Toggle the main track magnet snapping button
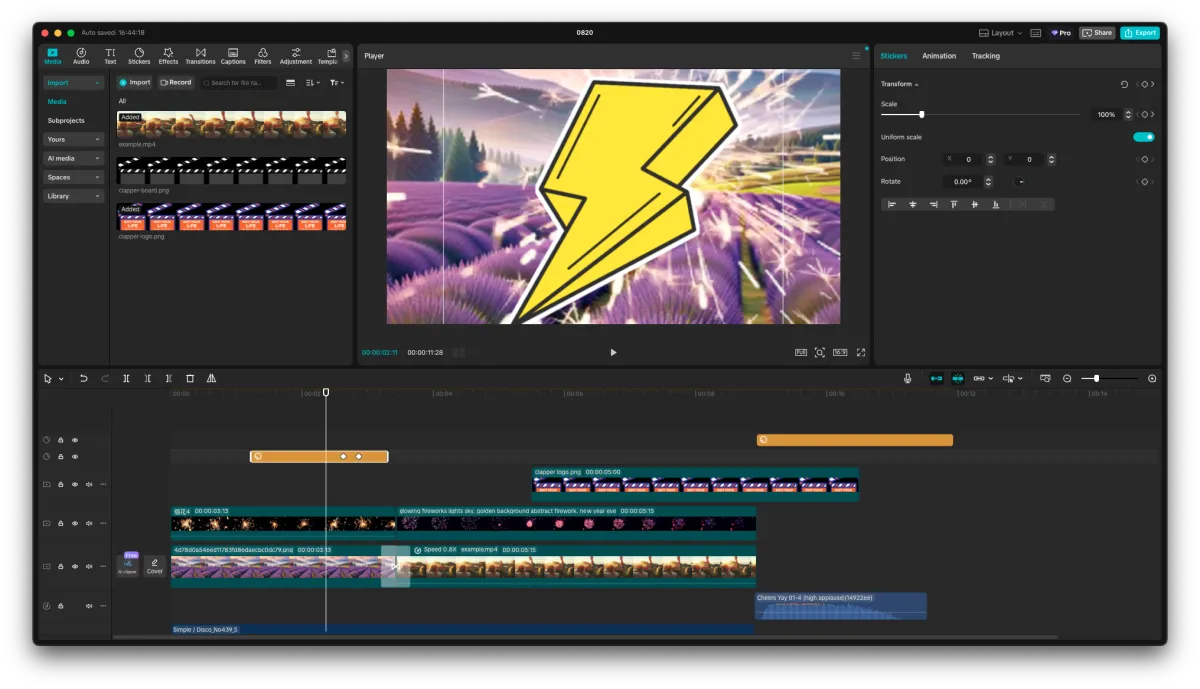Image resolution: width=1200 pixels, height=689 pixels. click(936, 379)
